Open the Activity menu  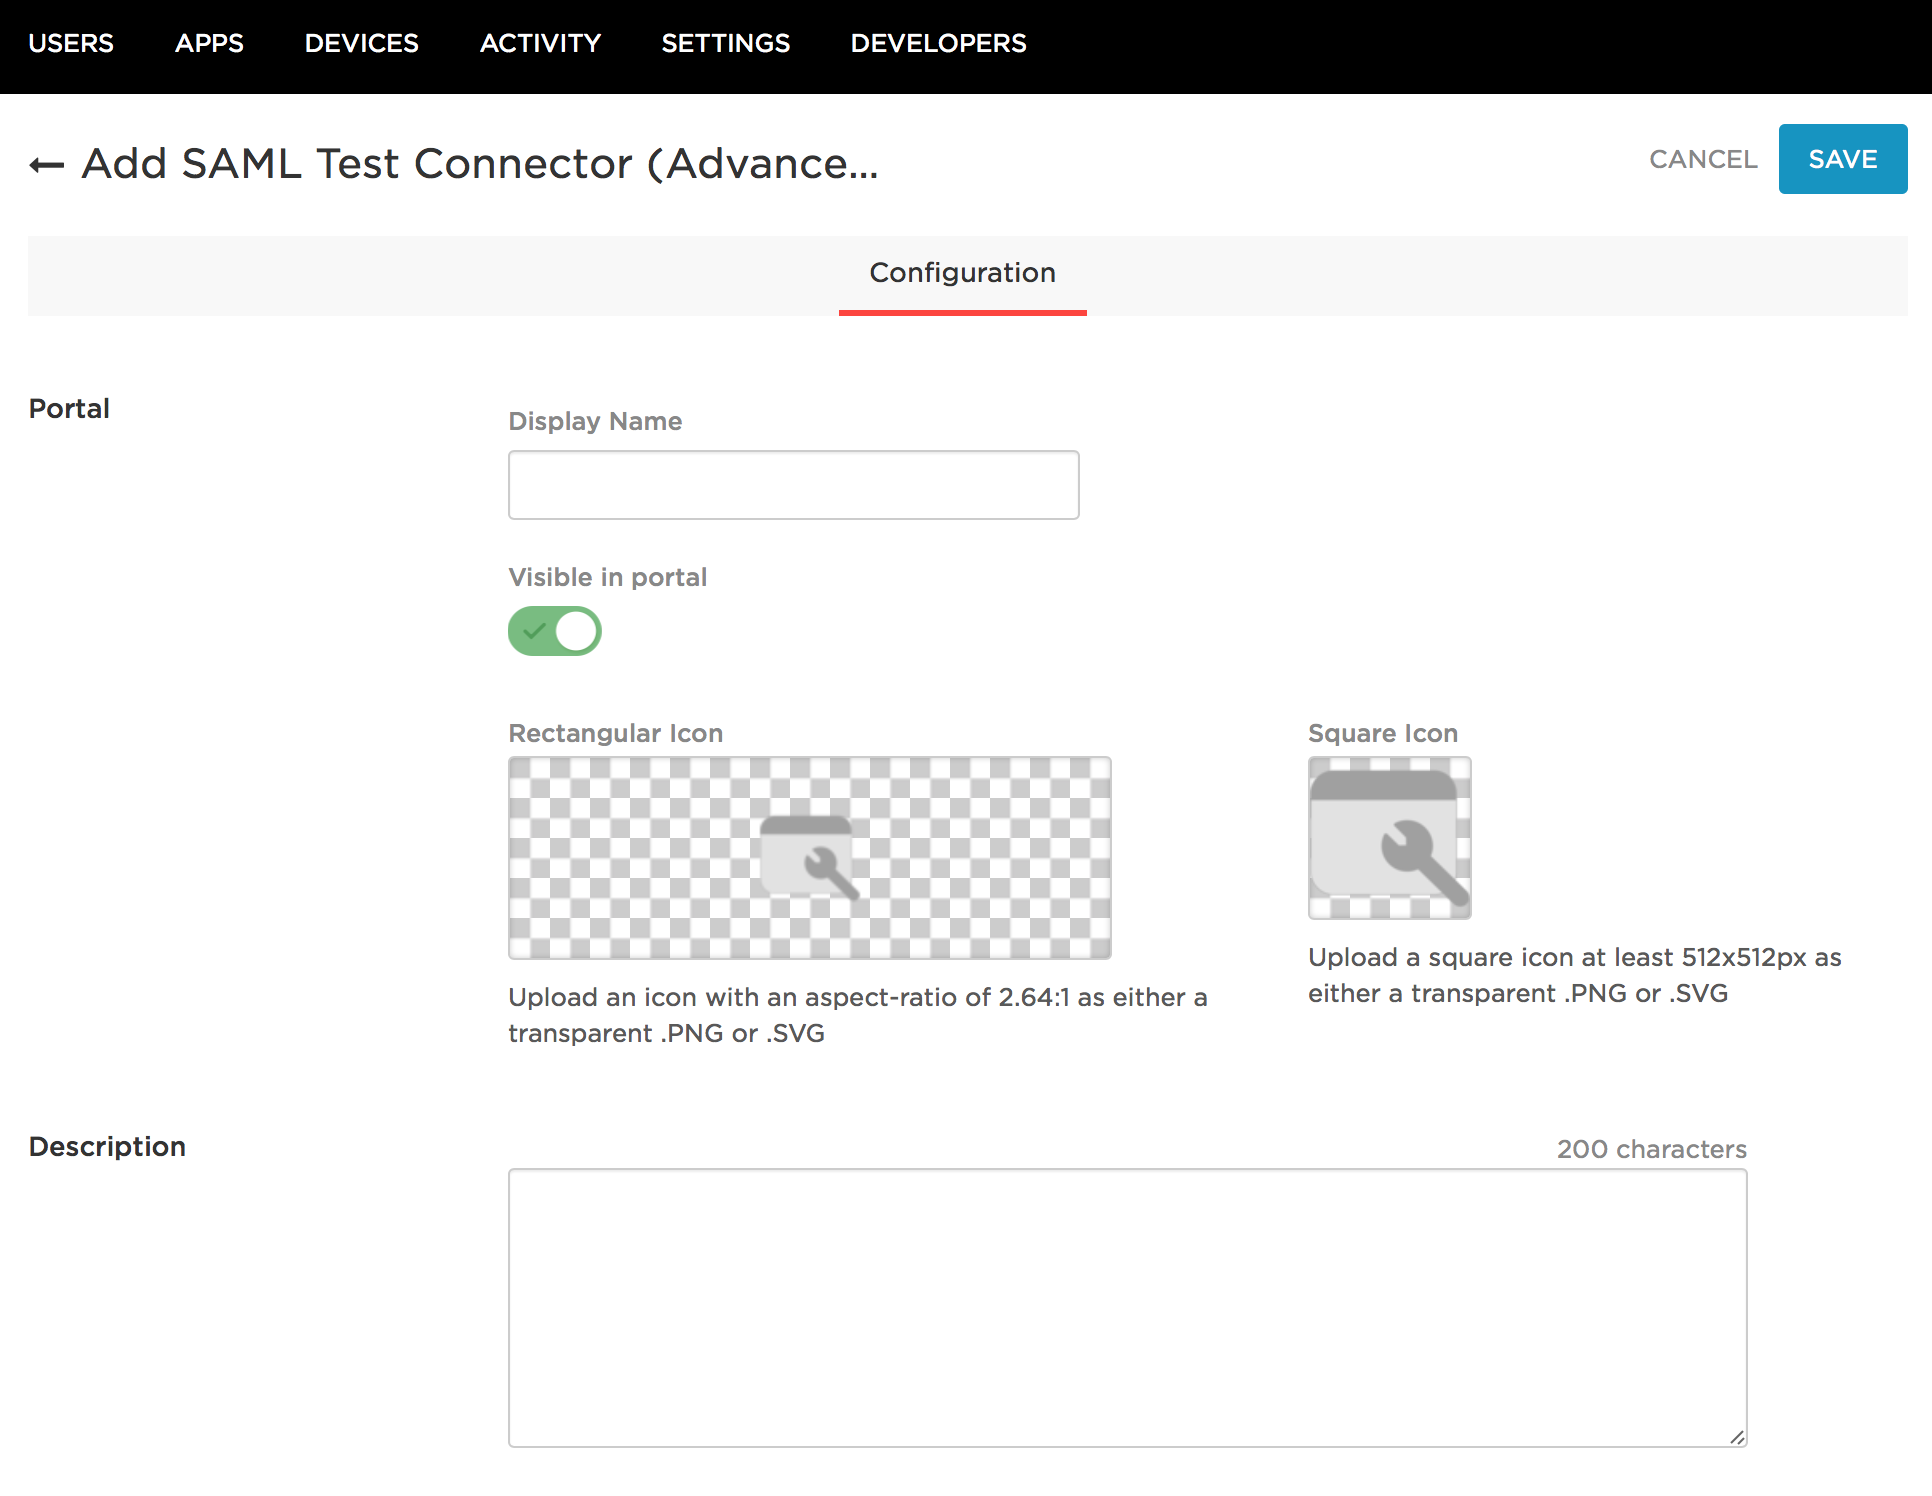pyautogui.click(x=540, y=43)
